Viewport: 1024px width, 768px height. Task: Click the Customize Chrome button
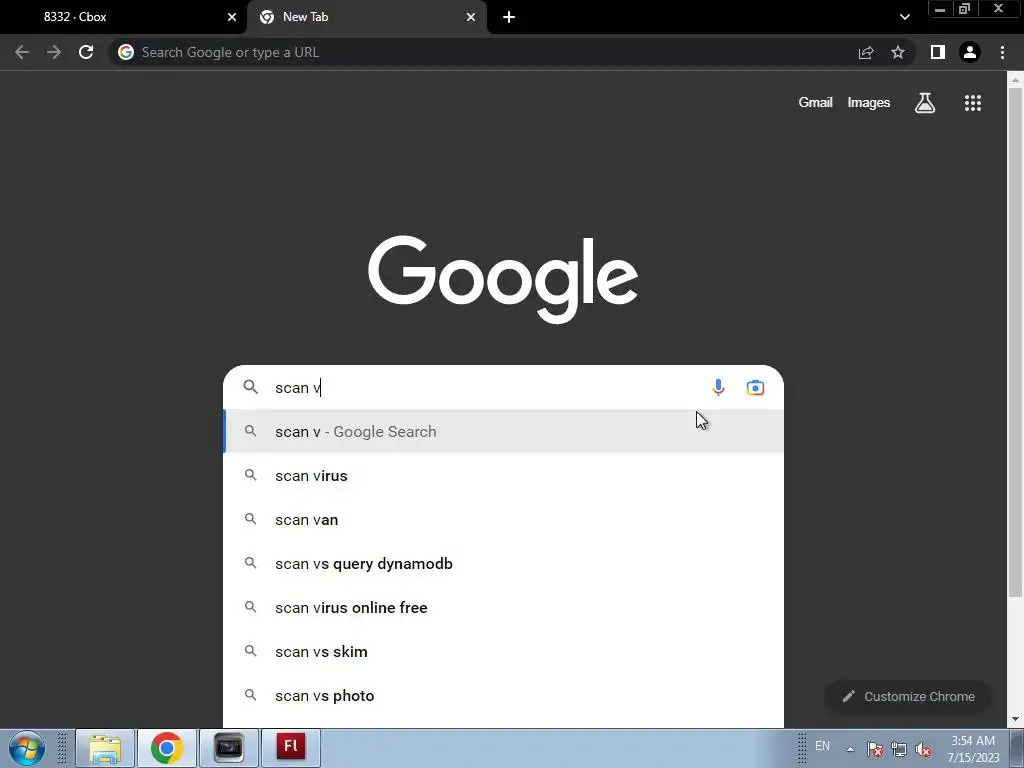pos(908,697)
